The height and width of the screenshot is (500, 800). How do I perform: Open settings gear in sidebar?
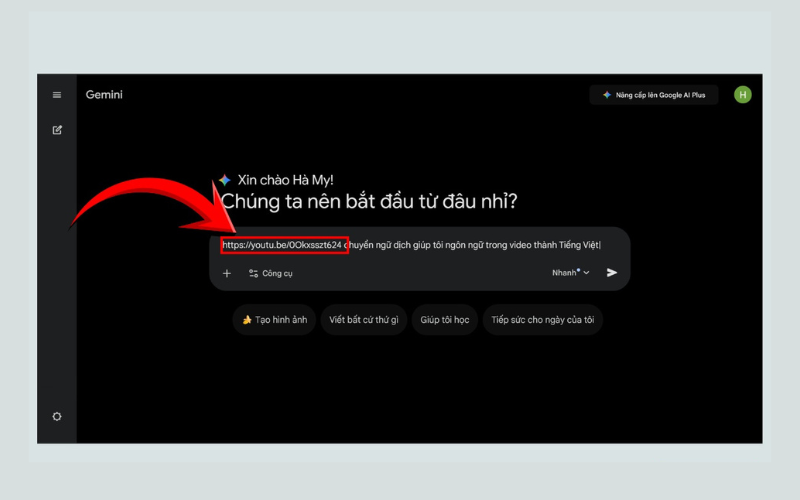pos(57,416)
